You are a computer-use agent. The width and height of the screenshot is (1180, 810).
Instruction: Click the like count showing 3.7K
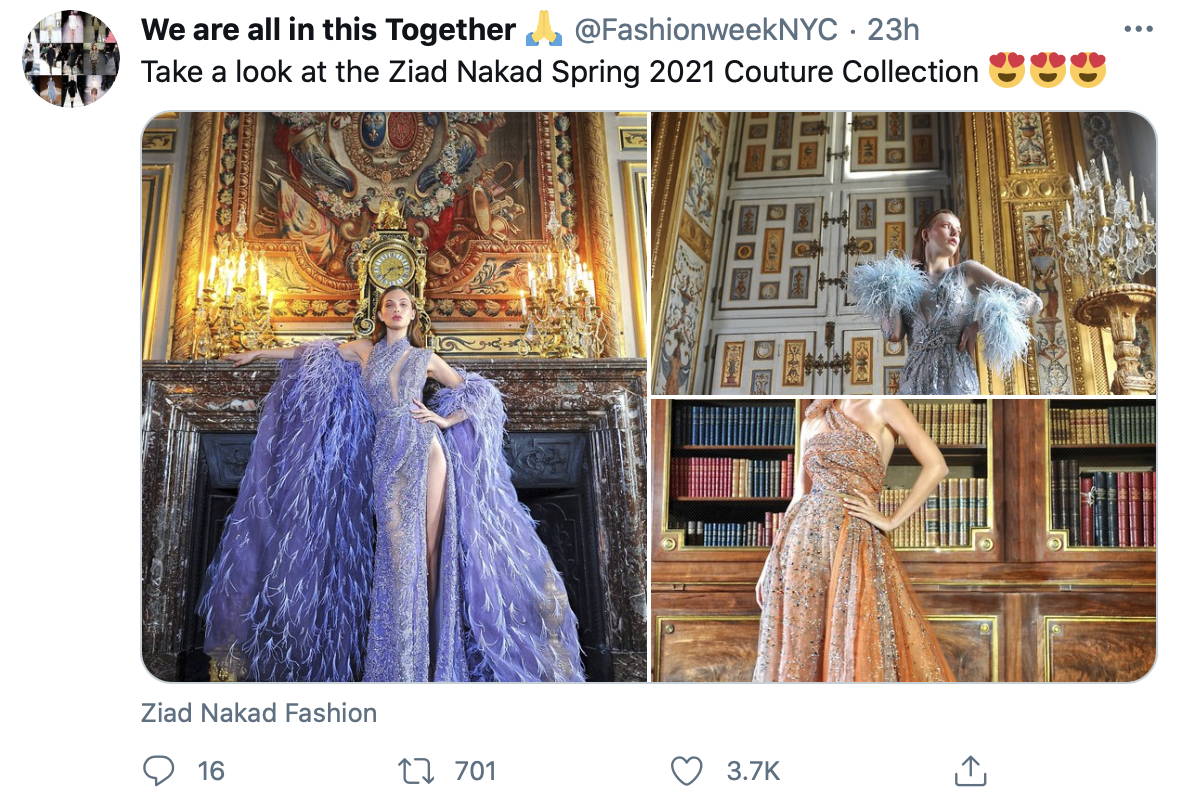753,771
